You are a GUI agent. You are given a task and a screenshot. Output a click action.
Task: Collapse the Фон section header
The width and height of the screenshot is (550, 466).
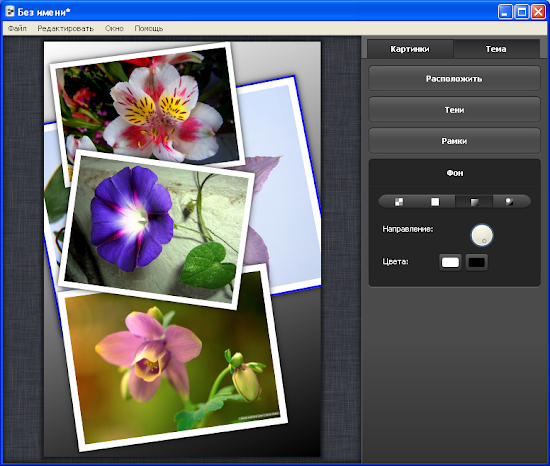454,173
